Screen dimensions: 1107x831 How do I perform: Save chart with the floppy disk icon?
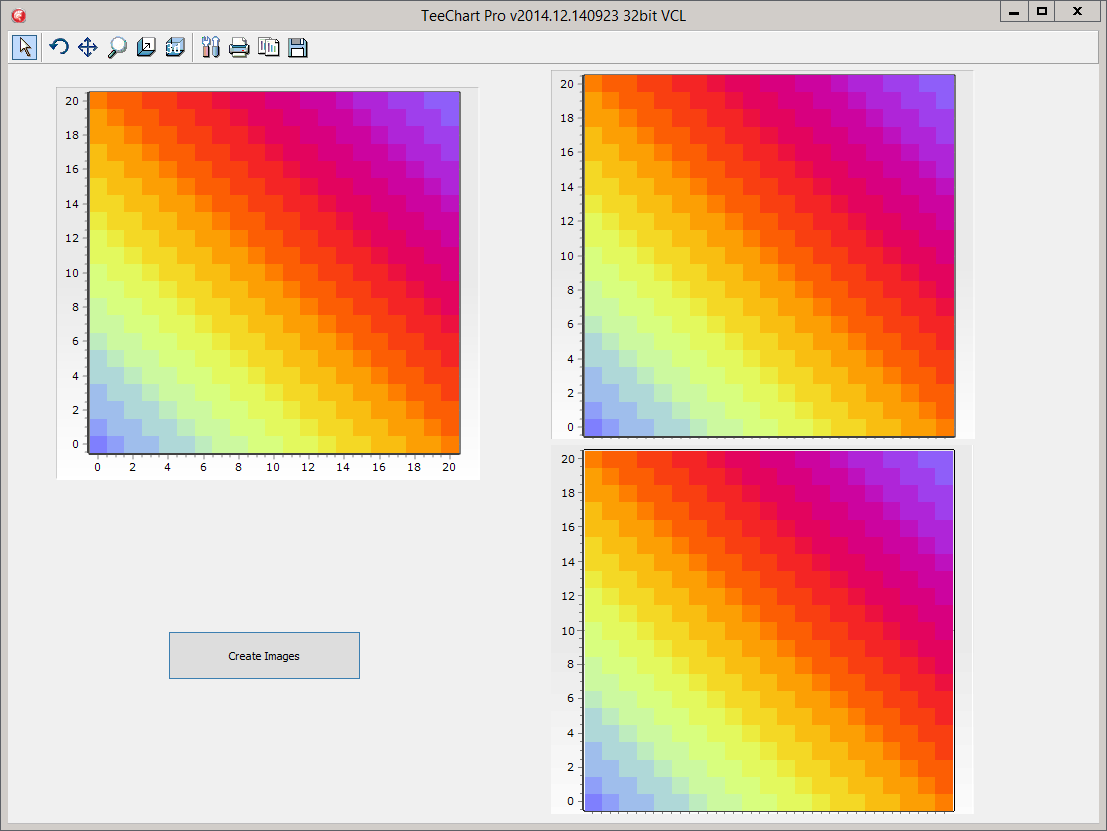tap(298, 47)
